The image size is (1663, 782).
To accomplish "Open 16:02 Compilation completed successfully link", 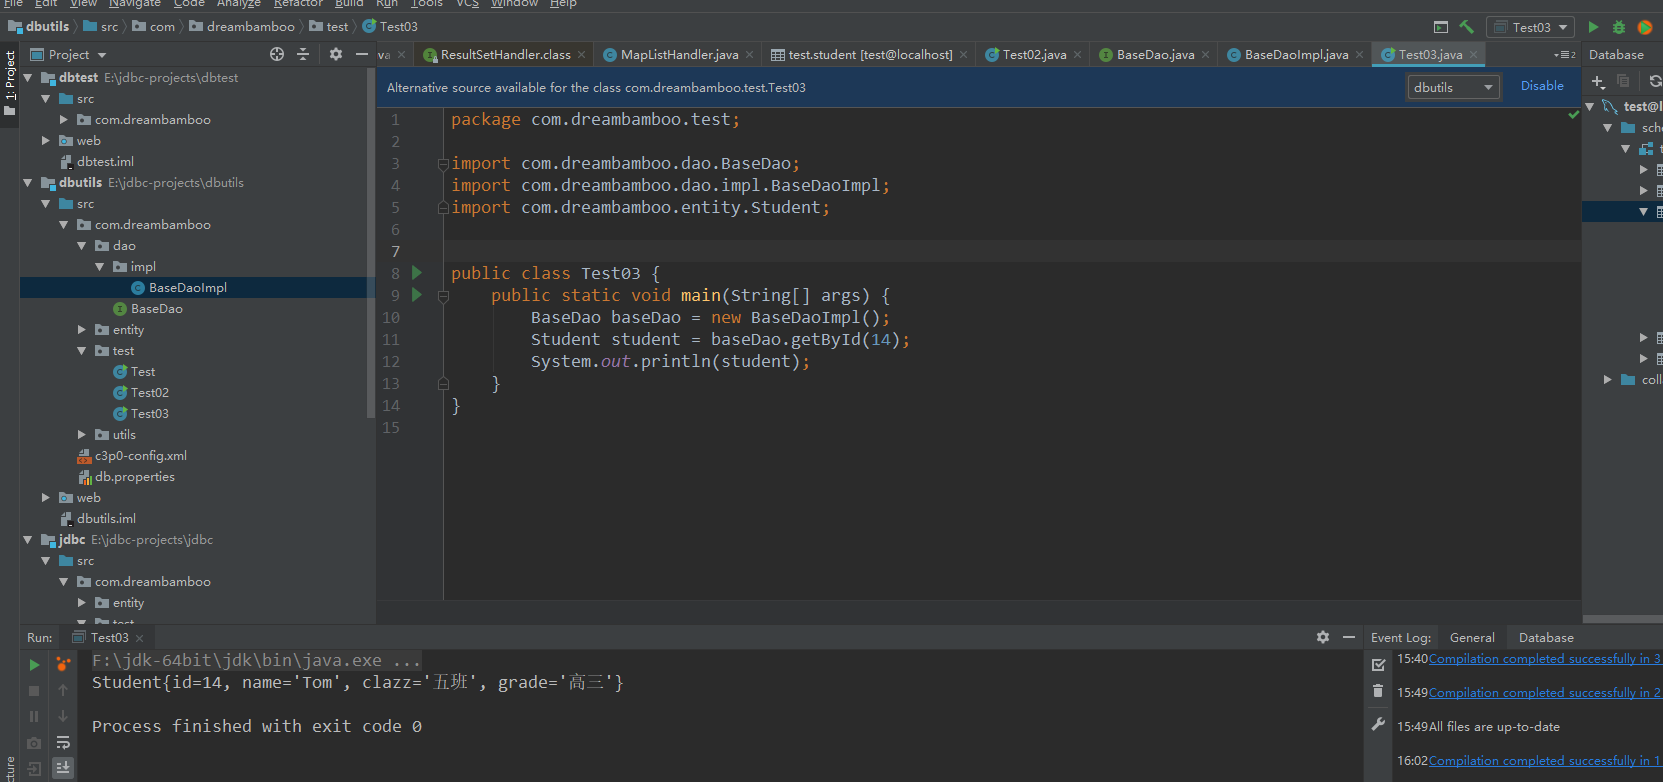I will [1545, 761].
